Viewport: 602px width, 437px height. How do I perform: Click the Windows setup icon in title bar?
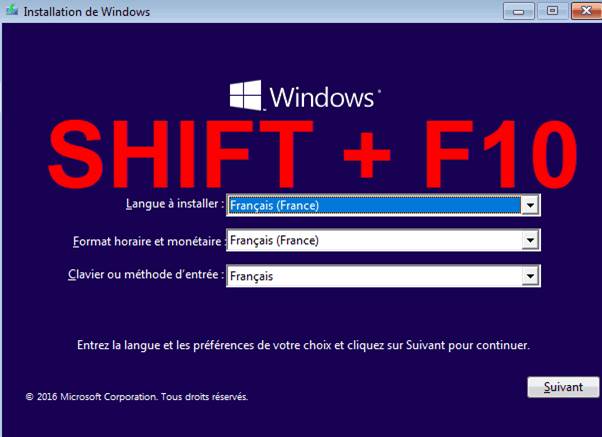point(11,10)
